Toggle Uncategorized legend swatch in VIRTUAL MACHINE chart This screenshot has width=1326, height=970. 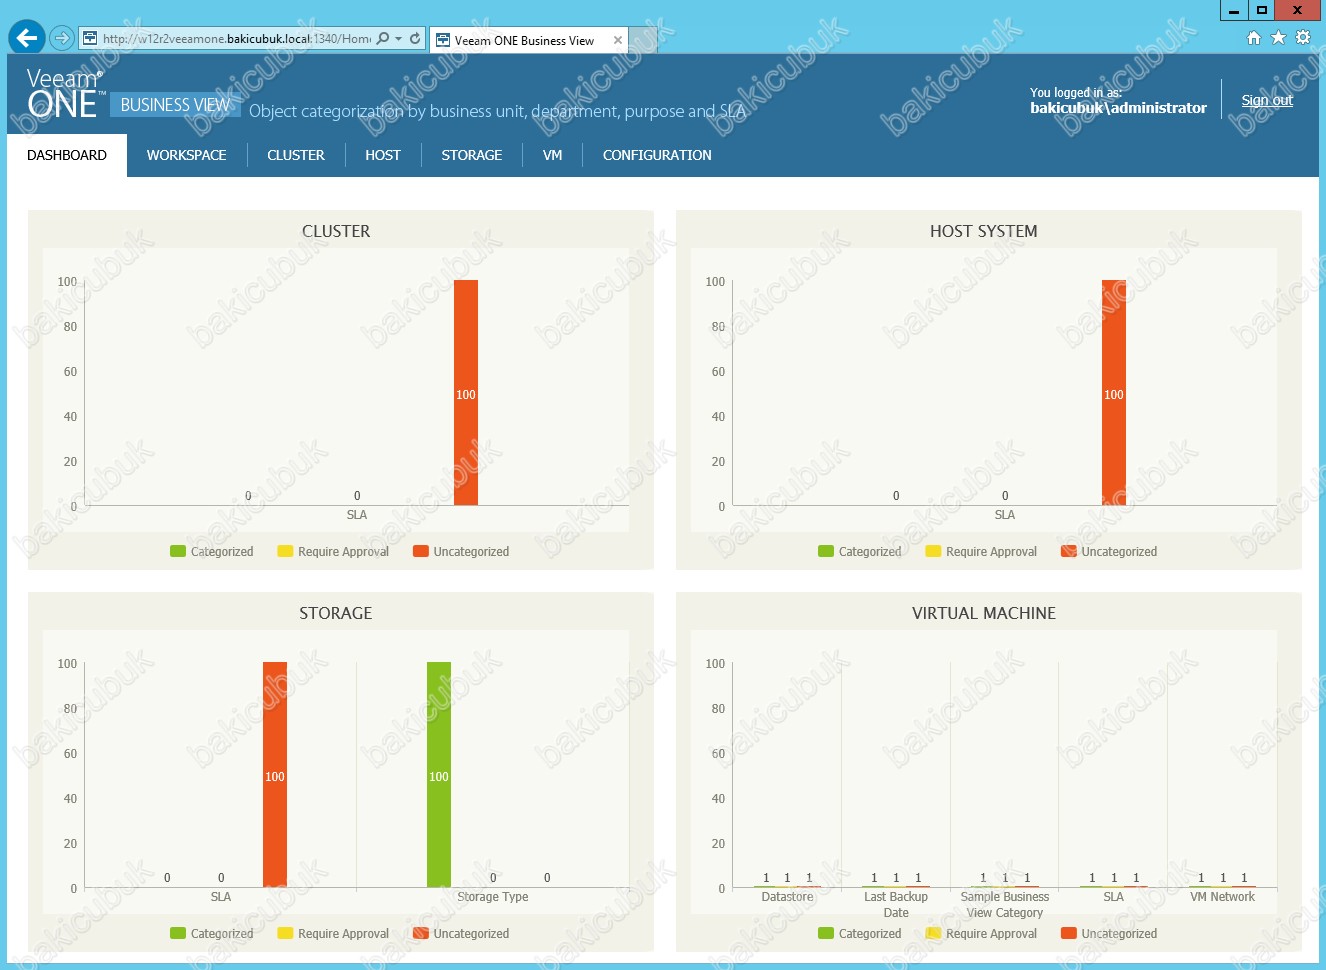(1069, 933)
